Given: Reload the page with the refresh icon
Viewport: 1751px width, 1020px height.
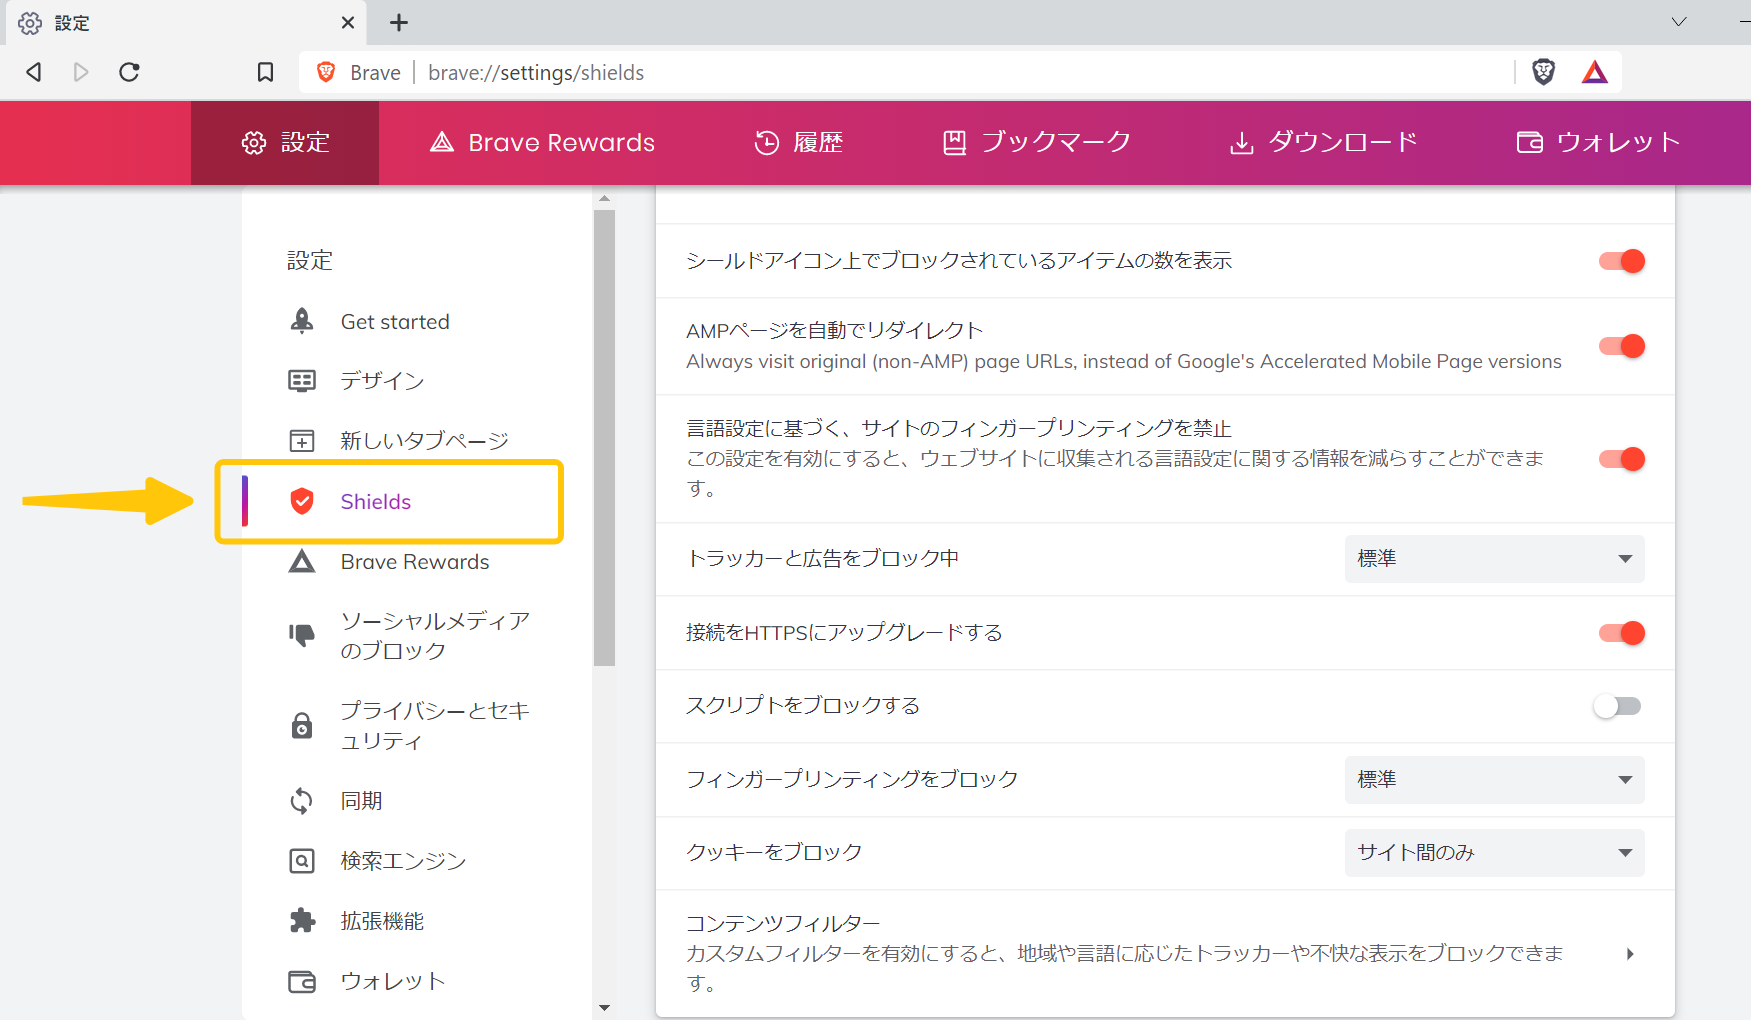Looking at the screenshot, I should [x=129, y=72].
